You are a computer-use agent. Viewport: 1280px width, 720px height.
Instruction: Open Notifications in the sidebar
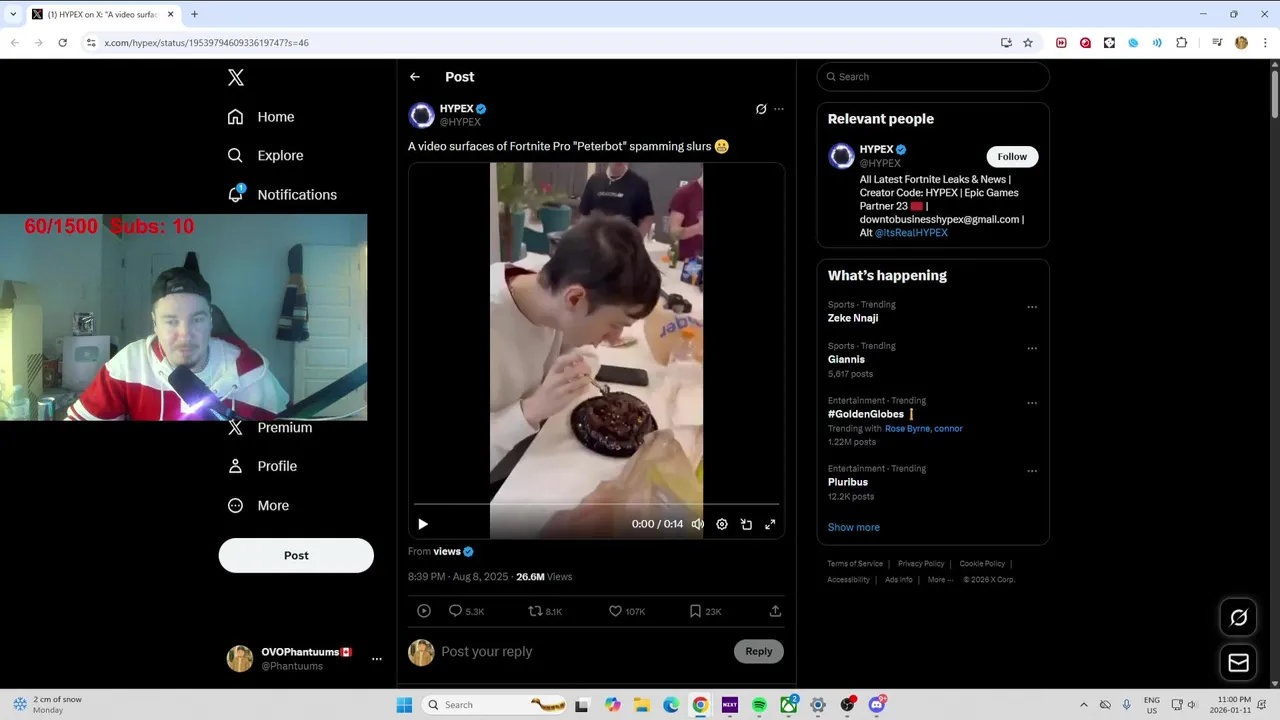(282, 195)
